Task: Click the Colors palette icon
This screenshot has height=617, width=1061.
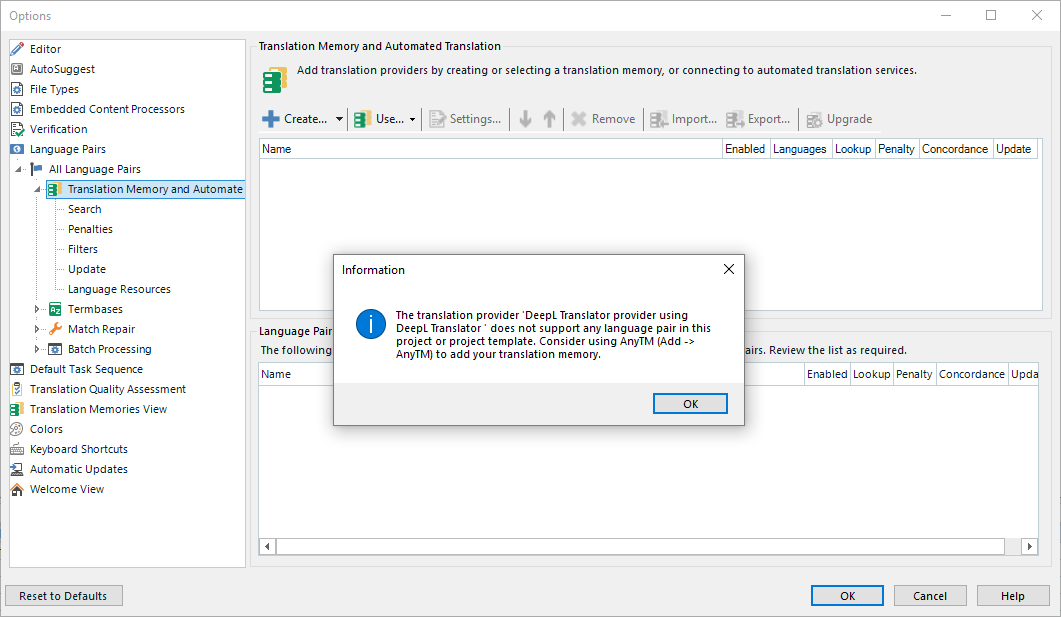Action: pyautogui.click(x=17, y=429)
